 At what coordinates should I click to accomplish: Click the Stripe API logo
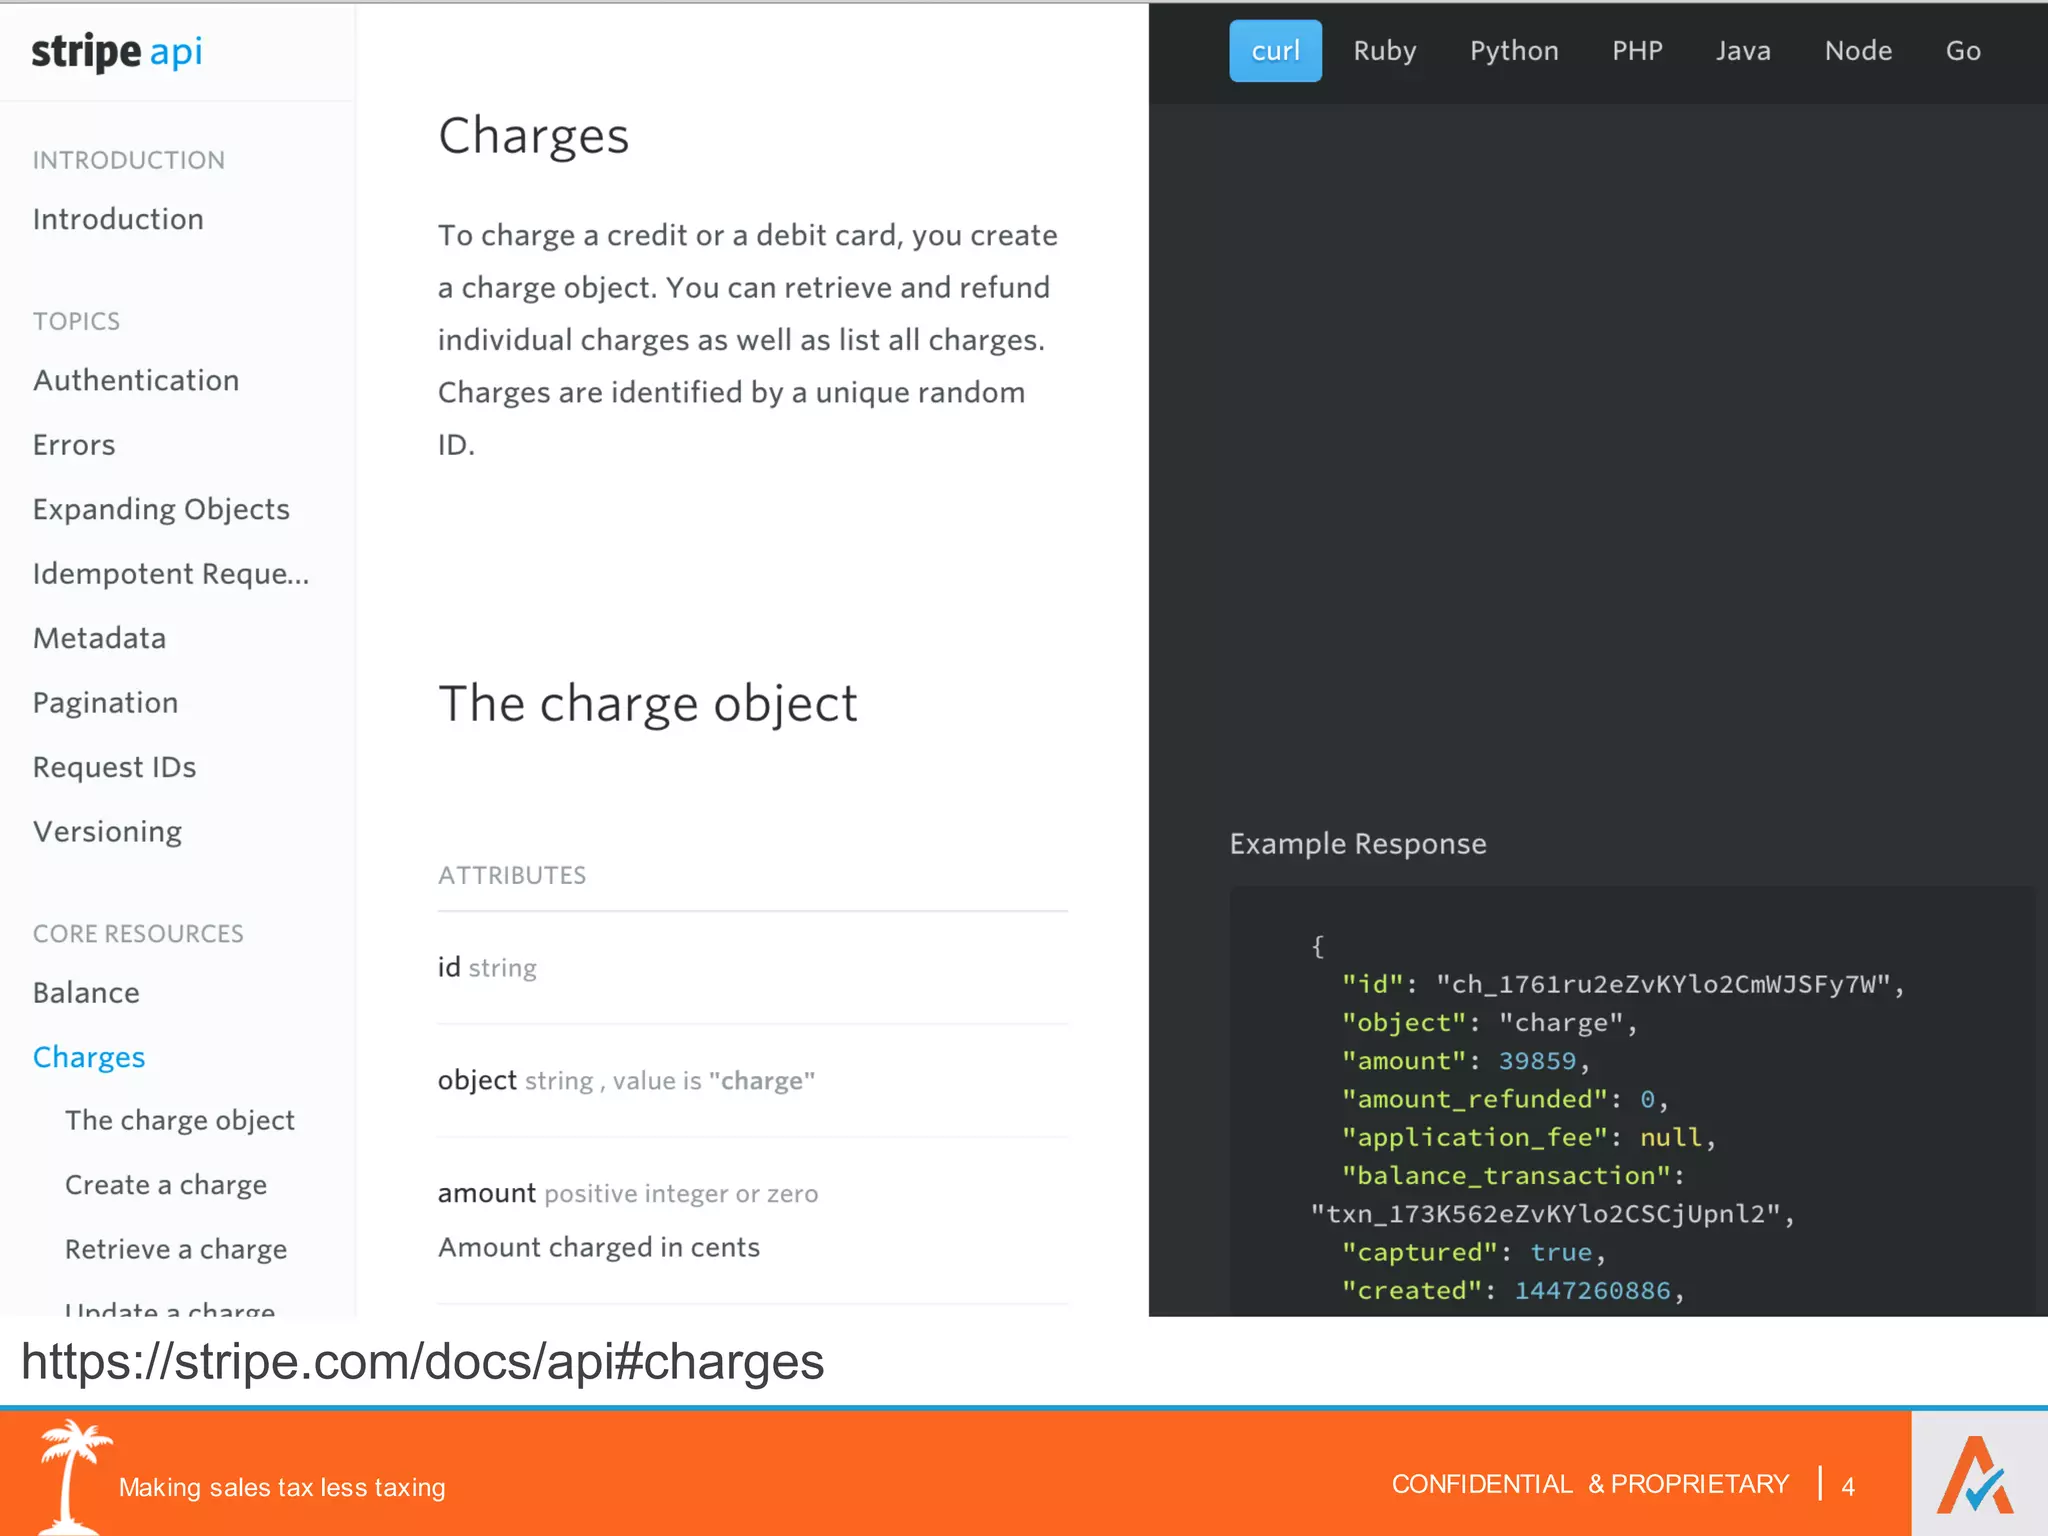(x=117, y=51)
